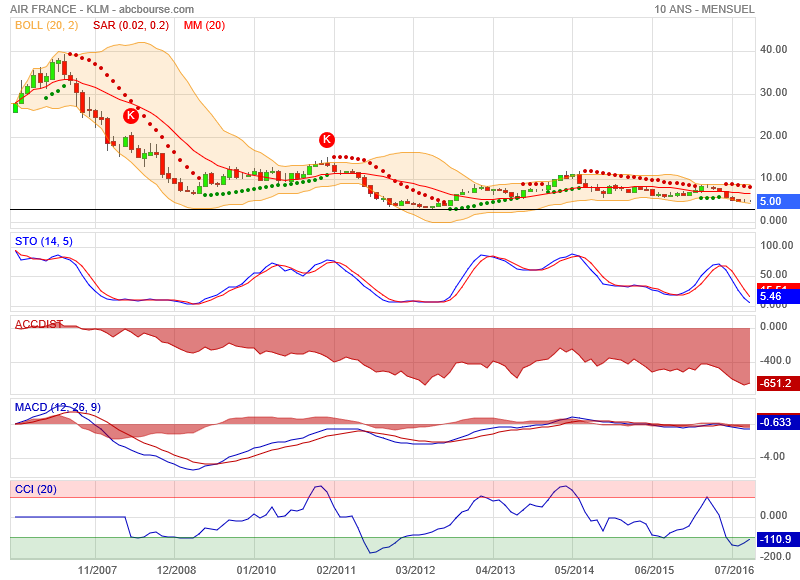Click the -200.0 CCI axis label
The height and width of the screenshot is (580, 800).
pyautogui.click(x=776, y=556)
